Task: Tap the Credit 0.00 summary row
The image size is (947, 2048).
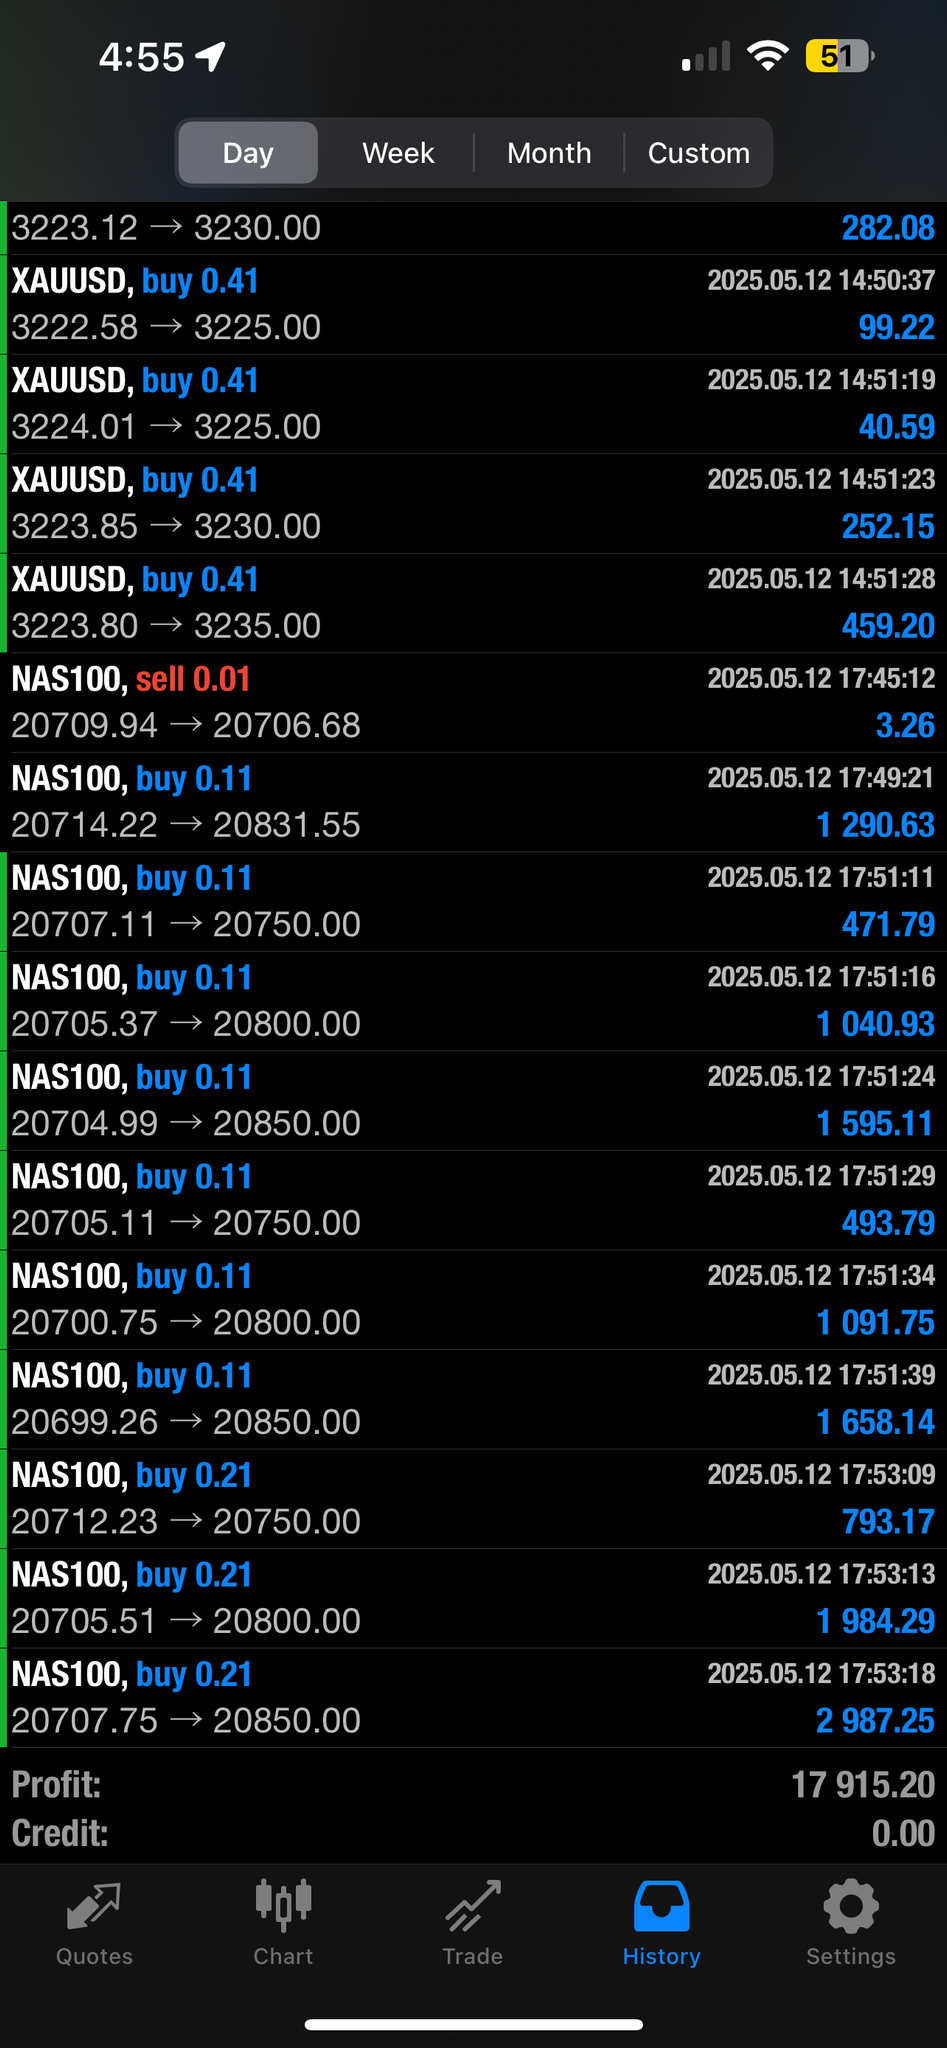Action: pos(473,1833)
